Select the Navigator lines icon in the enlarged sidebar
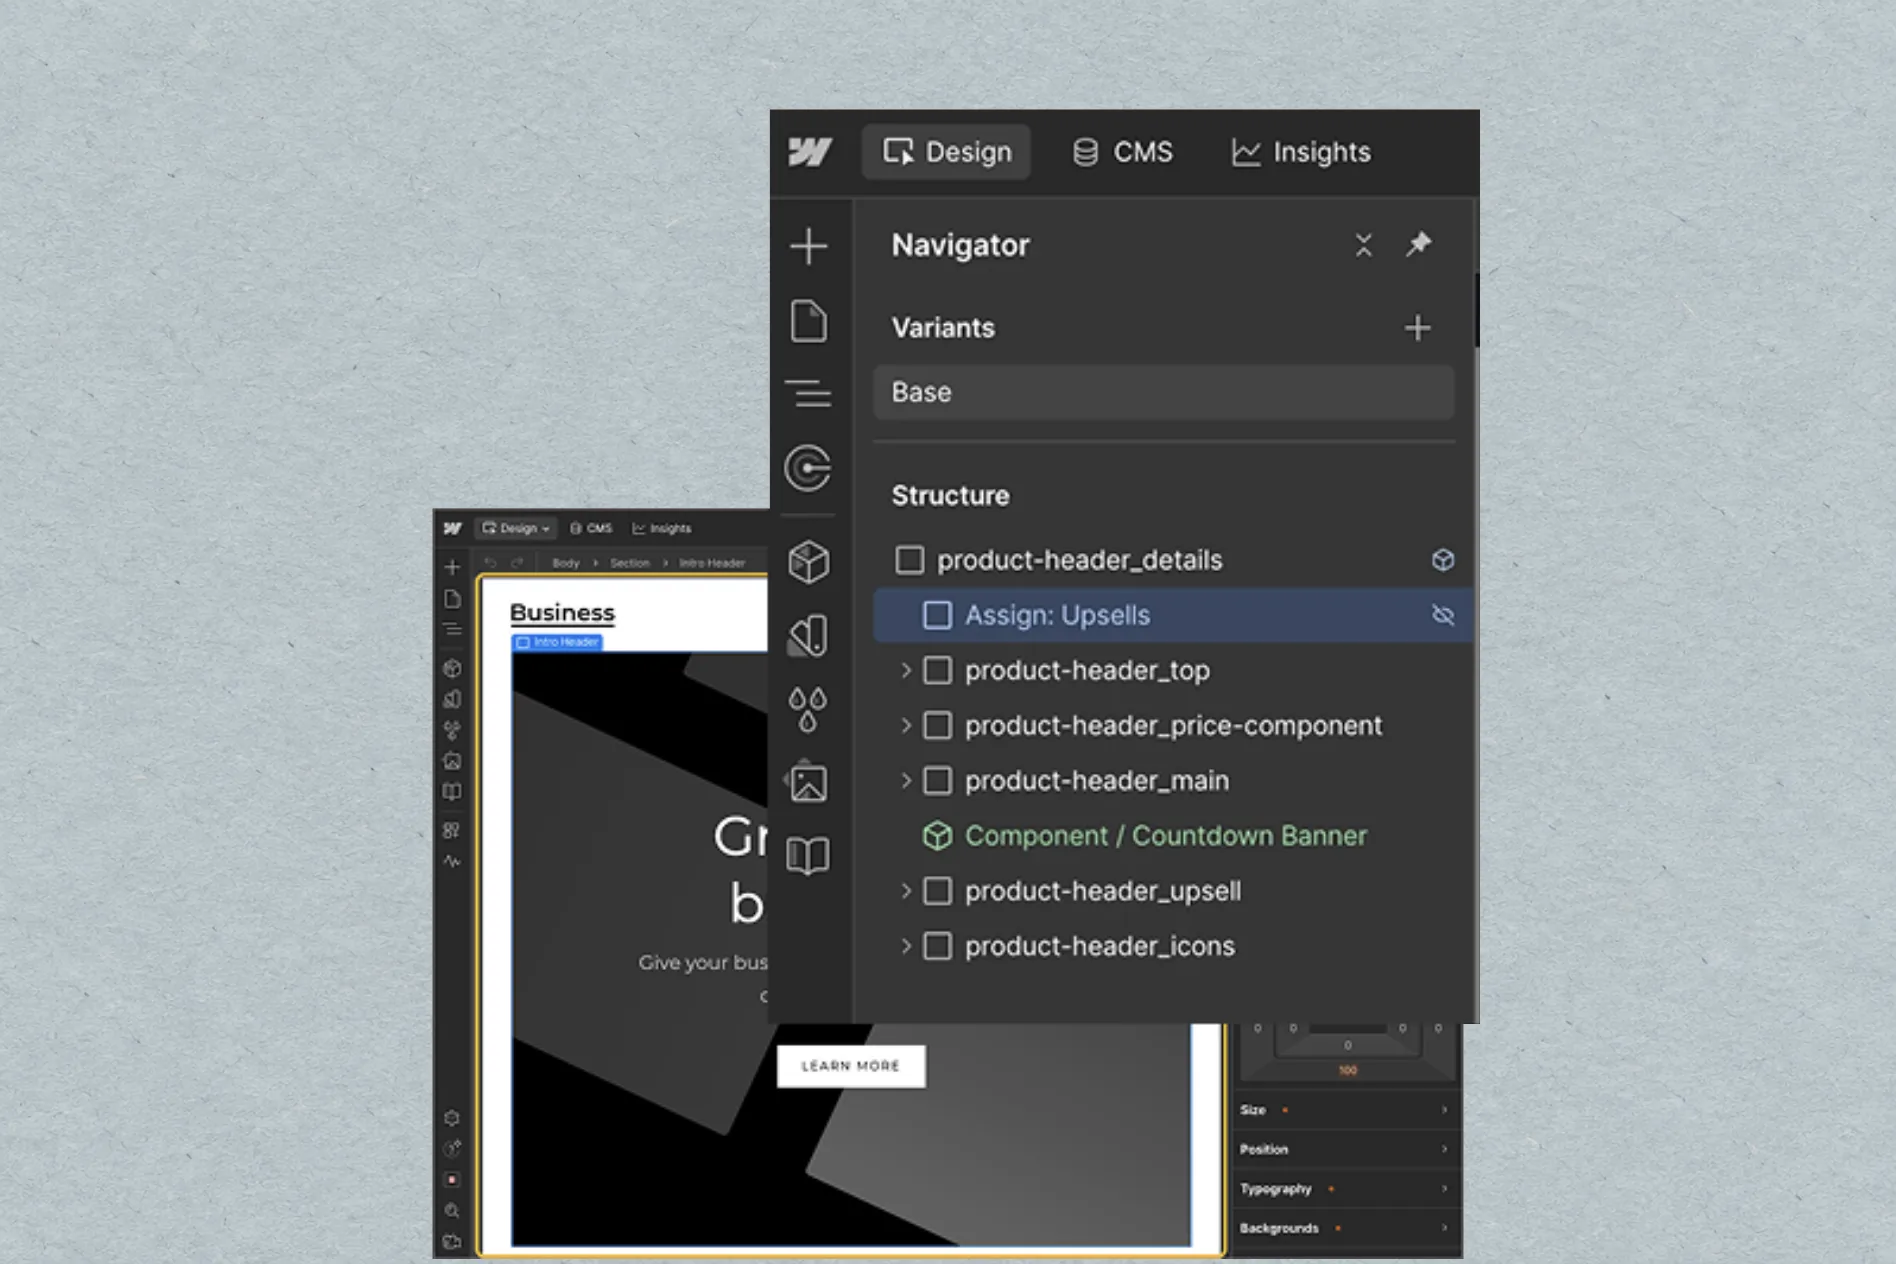 click(808, 393)
